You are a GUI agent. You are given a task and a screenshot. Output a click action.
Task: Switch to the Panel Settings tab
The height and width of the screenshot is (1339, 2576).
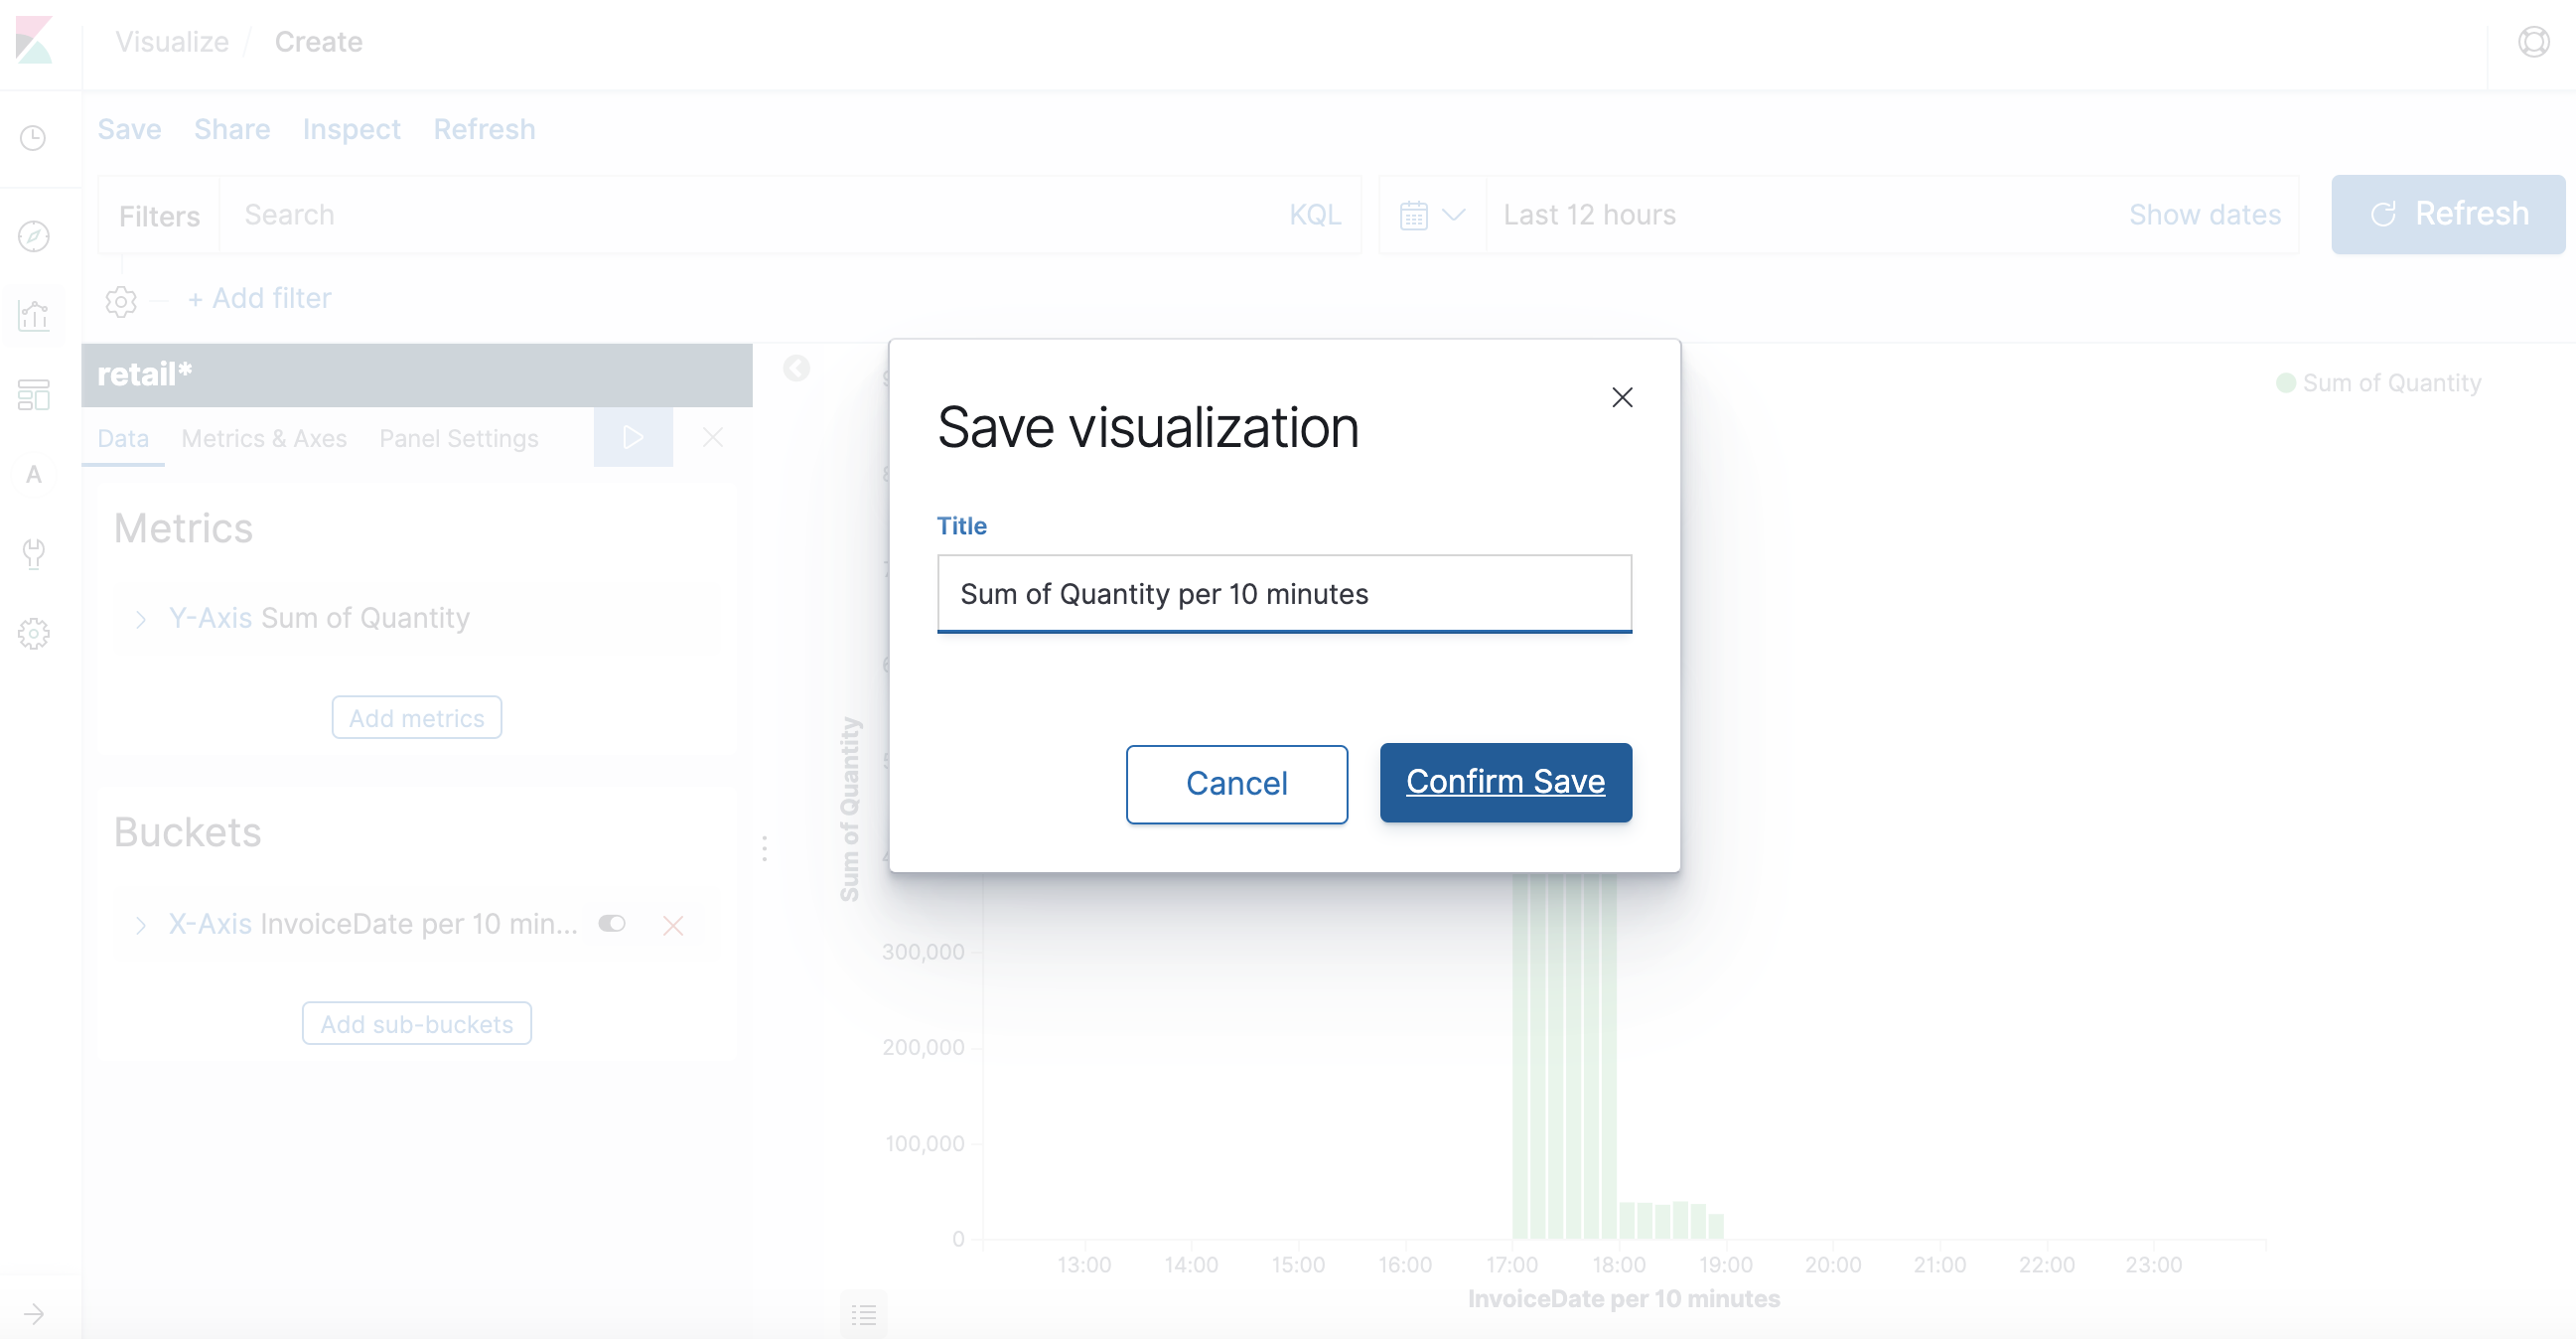pyautogui.click(x=458, y=438)
